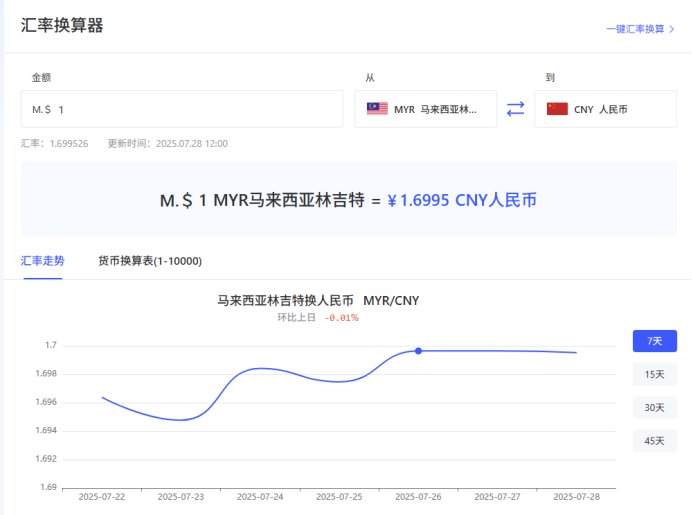Click the 环比上日 label
The height and width of the screenshot is (515, 692).
[297, 317]
